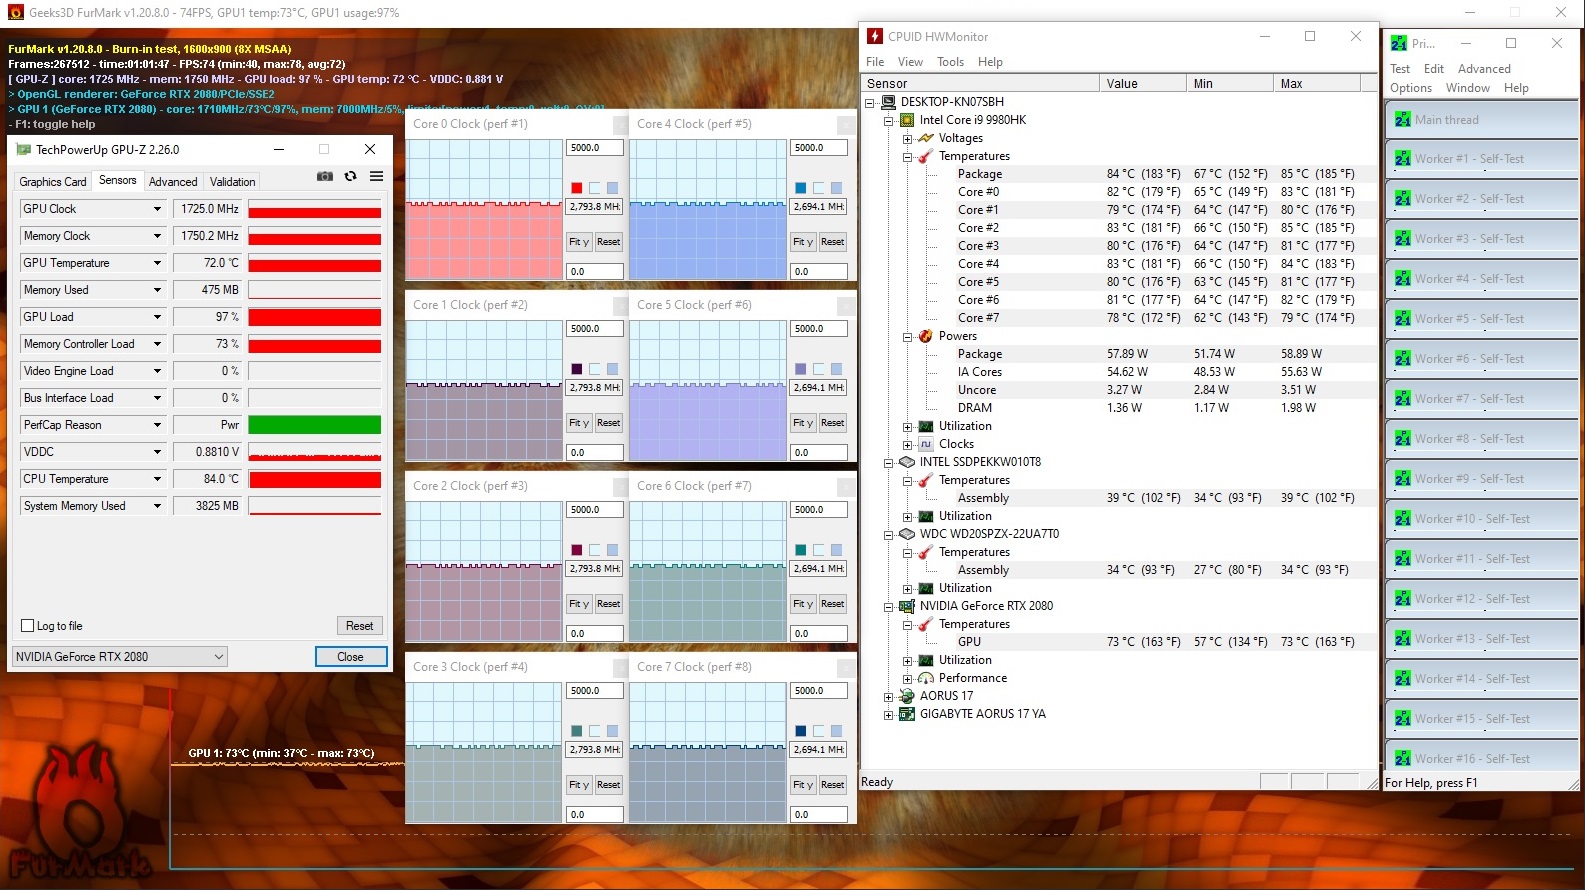
Task: Click the teal color swatch on Core 6 Clock
Action: click(801, 550)
